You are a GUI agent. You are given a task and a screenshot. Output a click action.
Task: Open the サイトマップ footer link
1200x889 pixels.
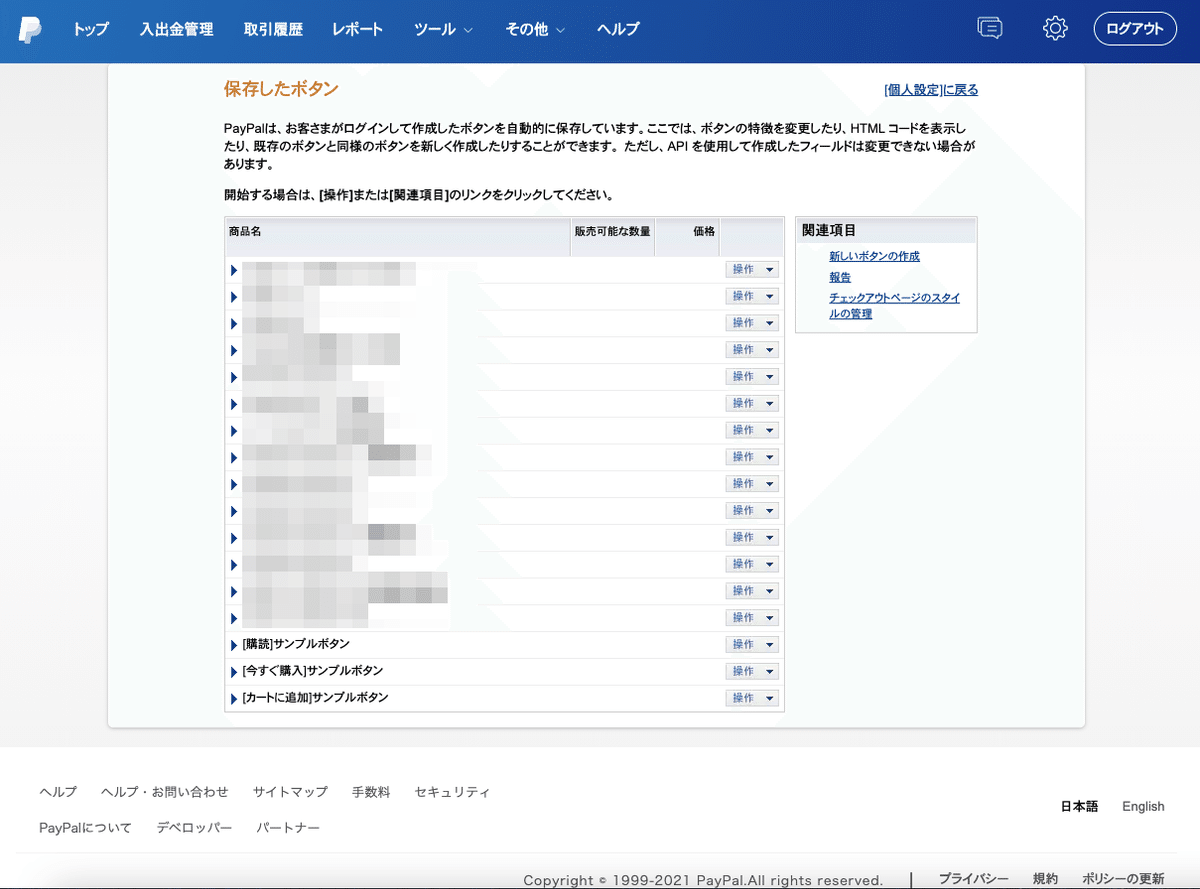pyautogui.click(x=290, y=792)
